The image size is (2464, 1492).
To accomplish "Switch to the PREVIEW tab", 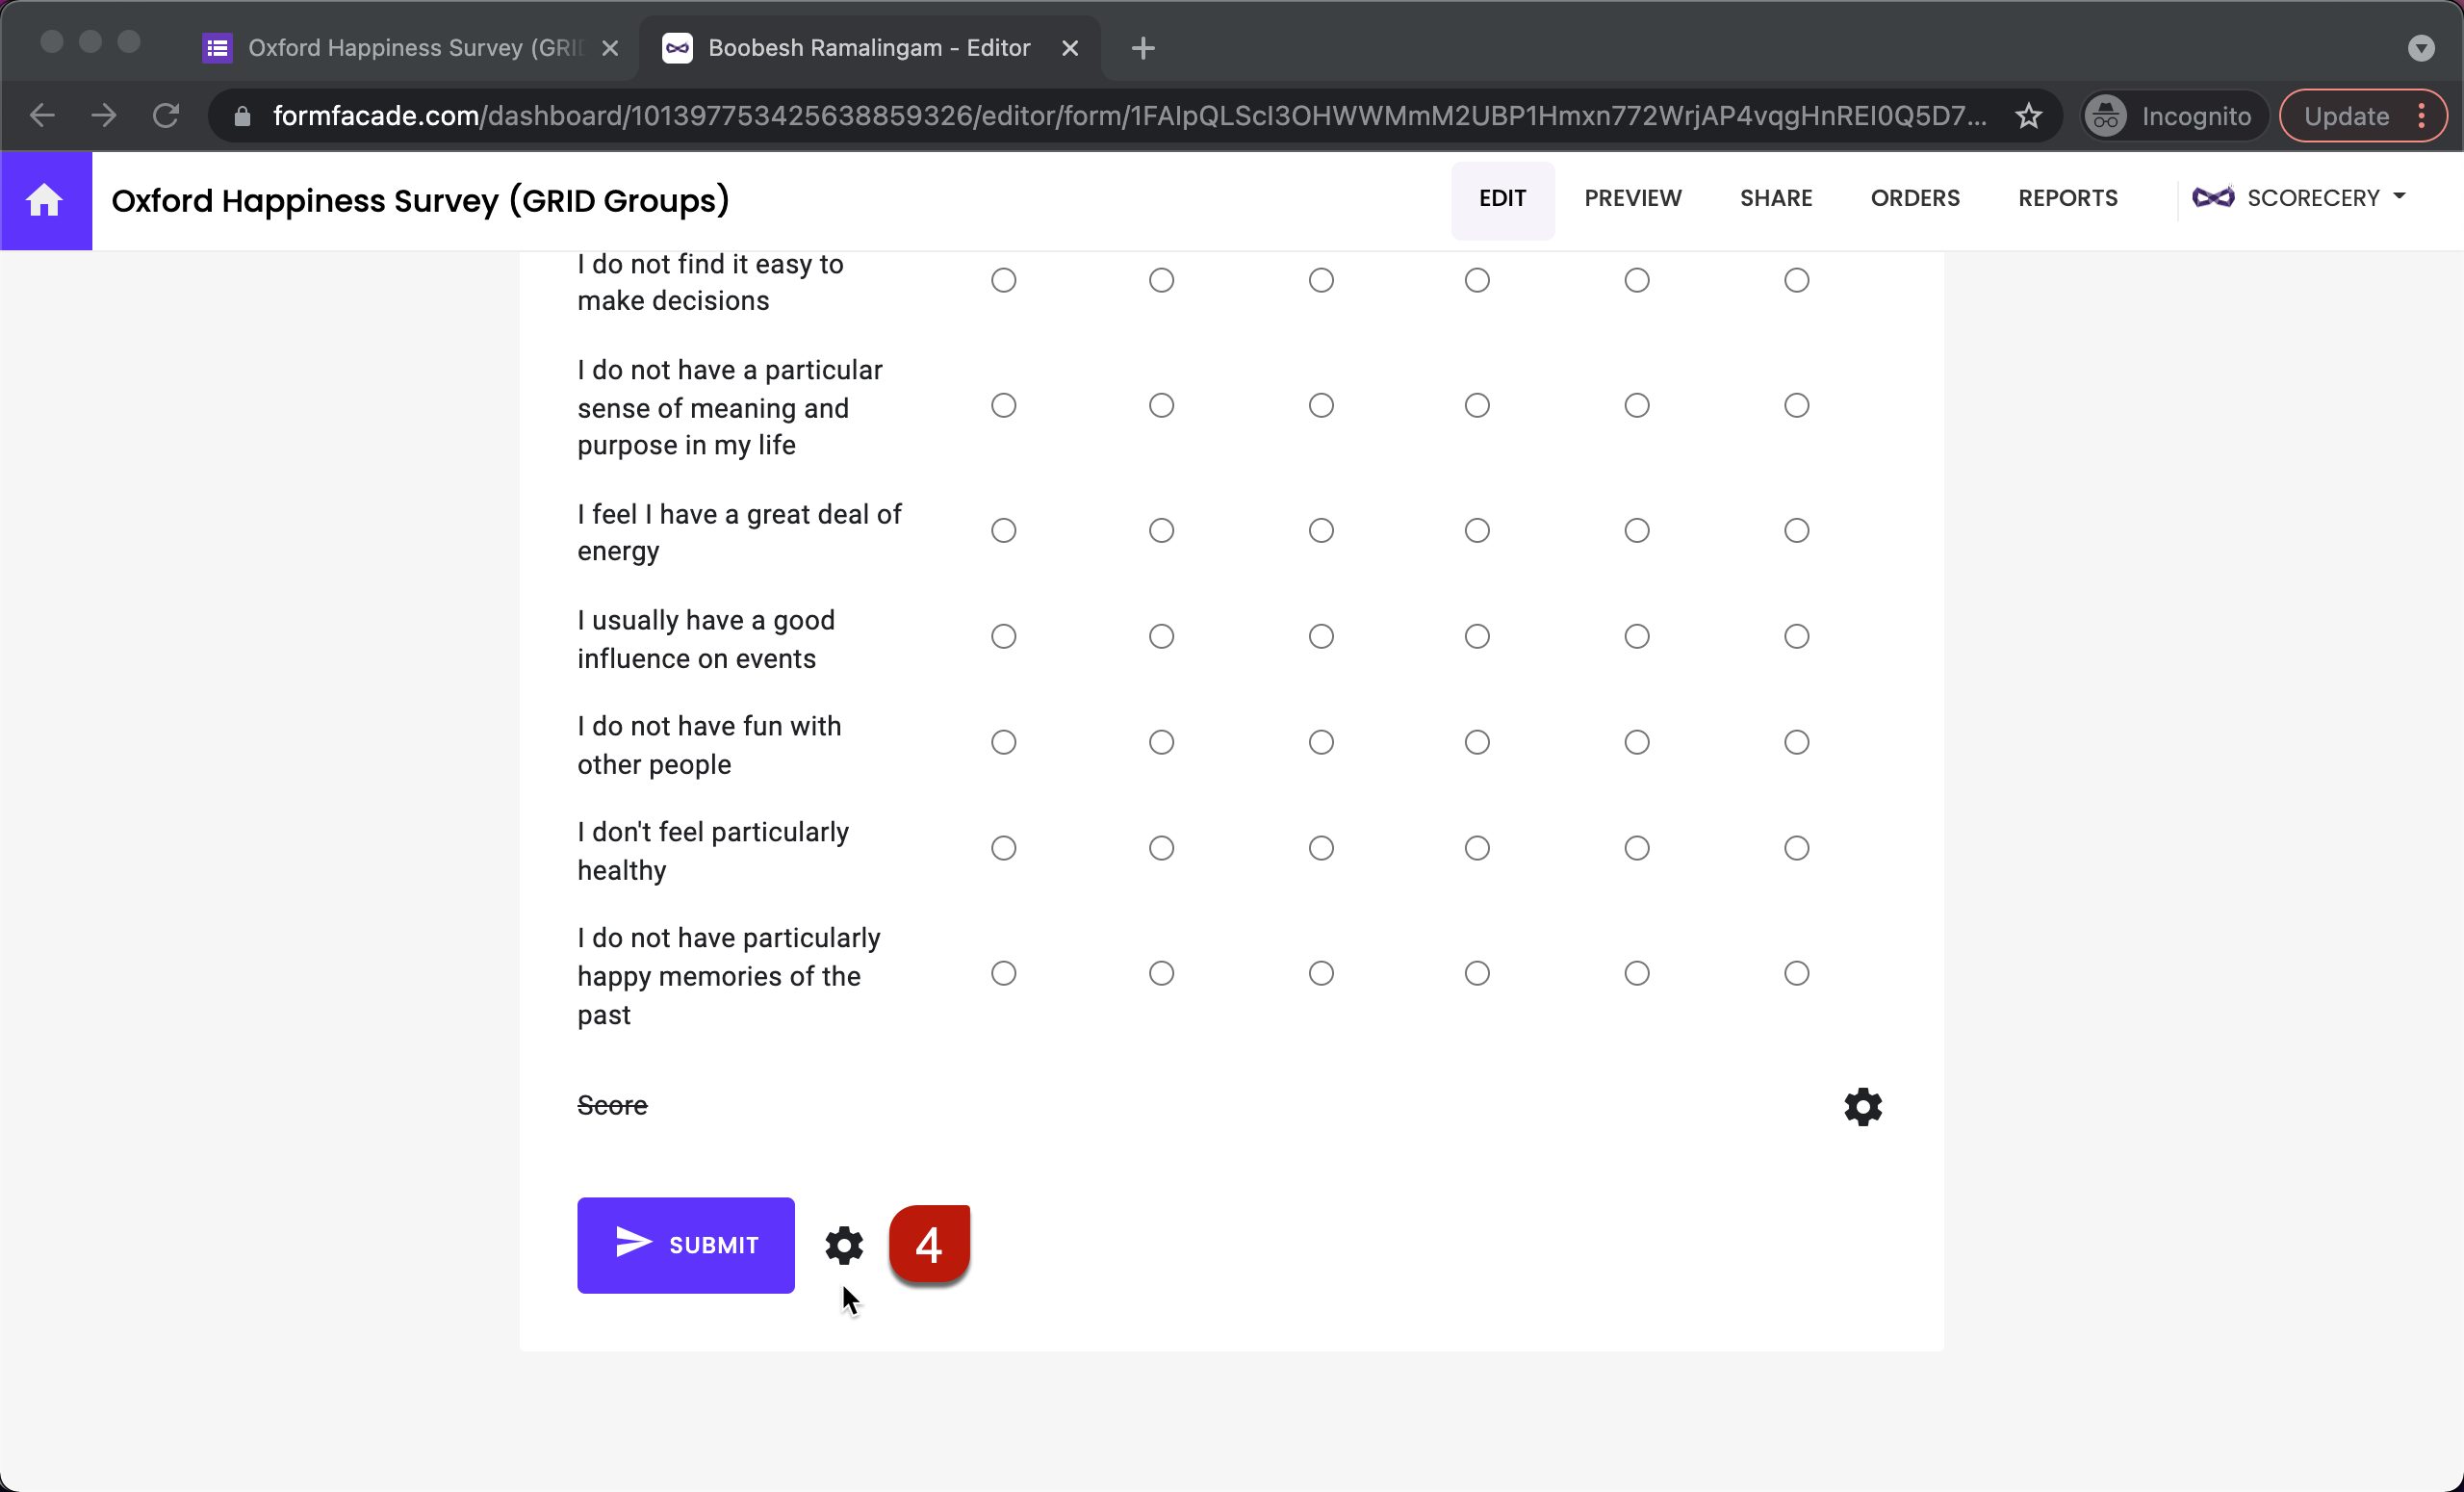I will tap(1632, 197).
